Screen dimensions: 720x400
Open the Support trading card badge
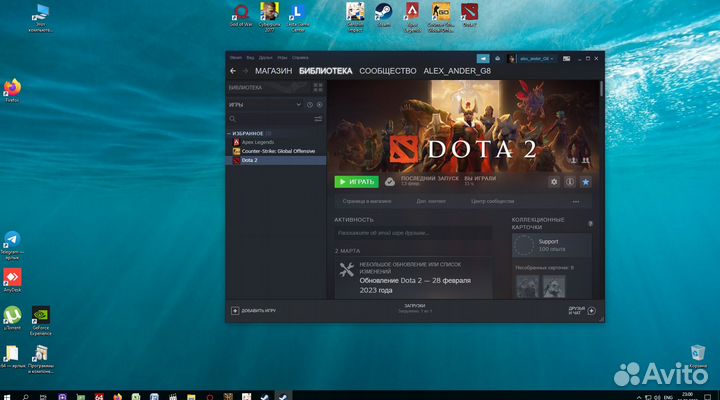pos(552,245)
